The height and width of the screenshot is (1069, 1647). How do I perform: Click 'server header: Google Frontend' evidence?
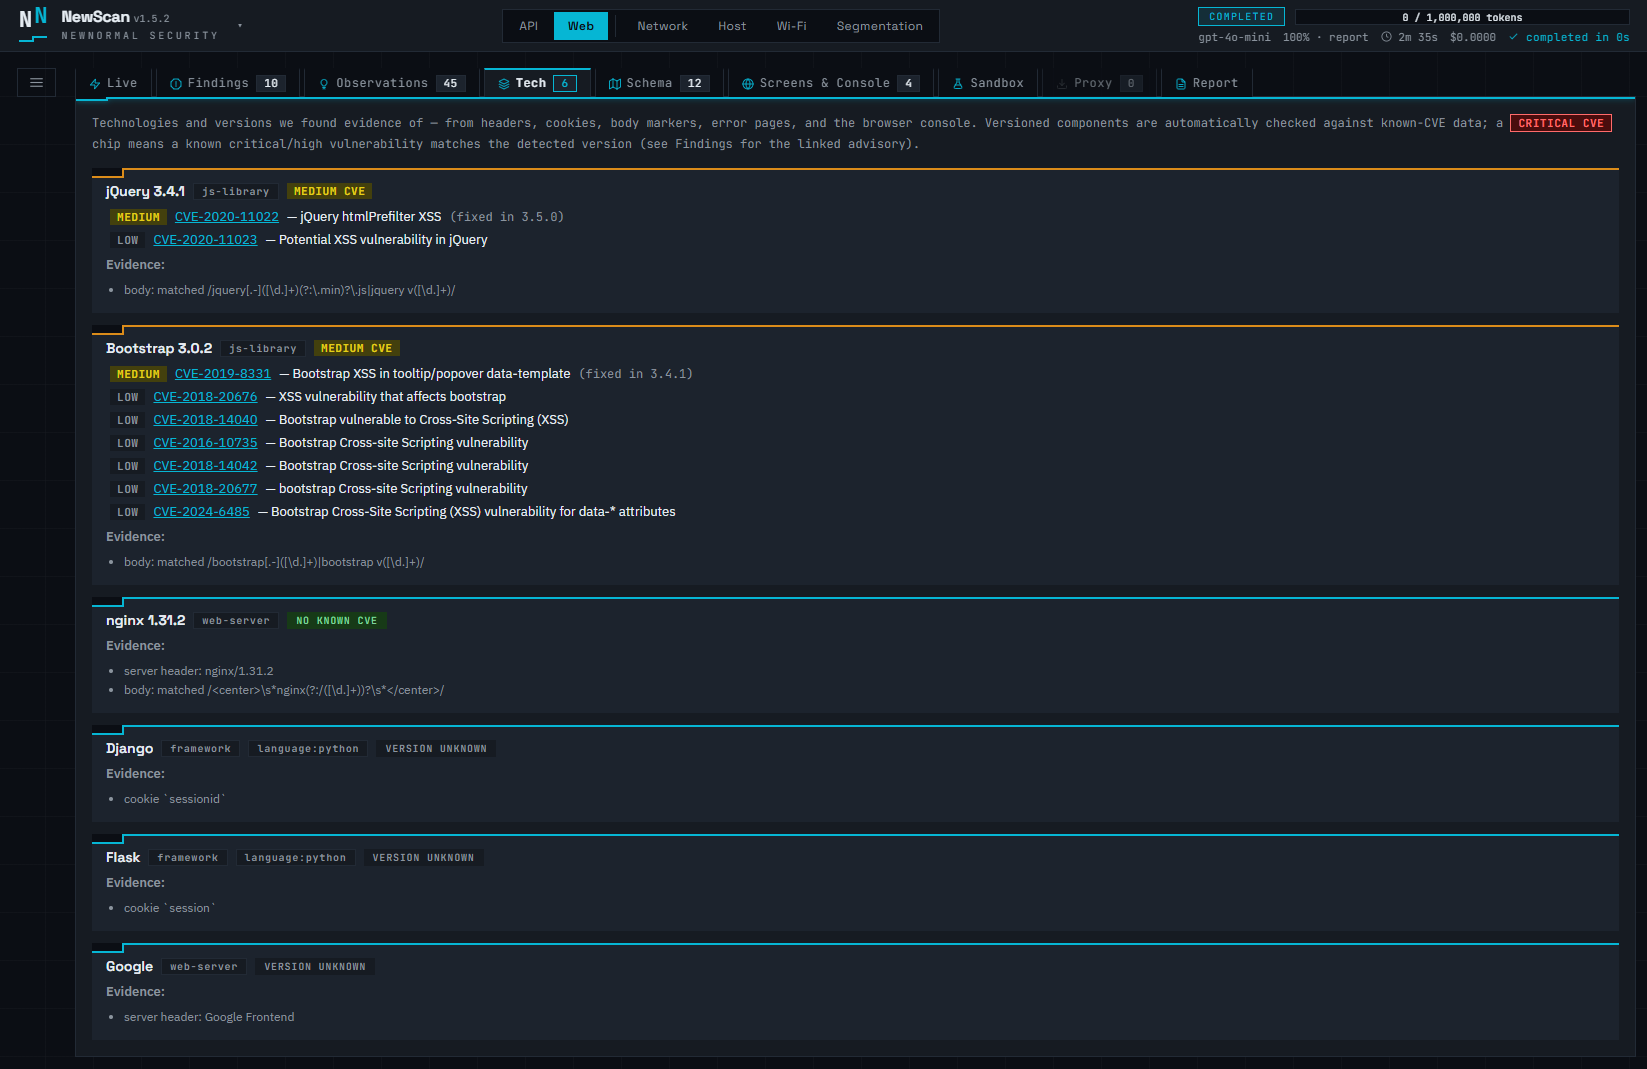(x=209, y=1017)
